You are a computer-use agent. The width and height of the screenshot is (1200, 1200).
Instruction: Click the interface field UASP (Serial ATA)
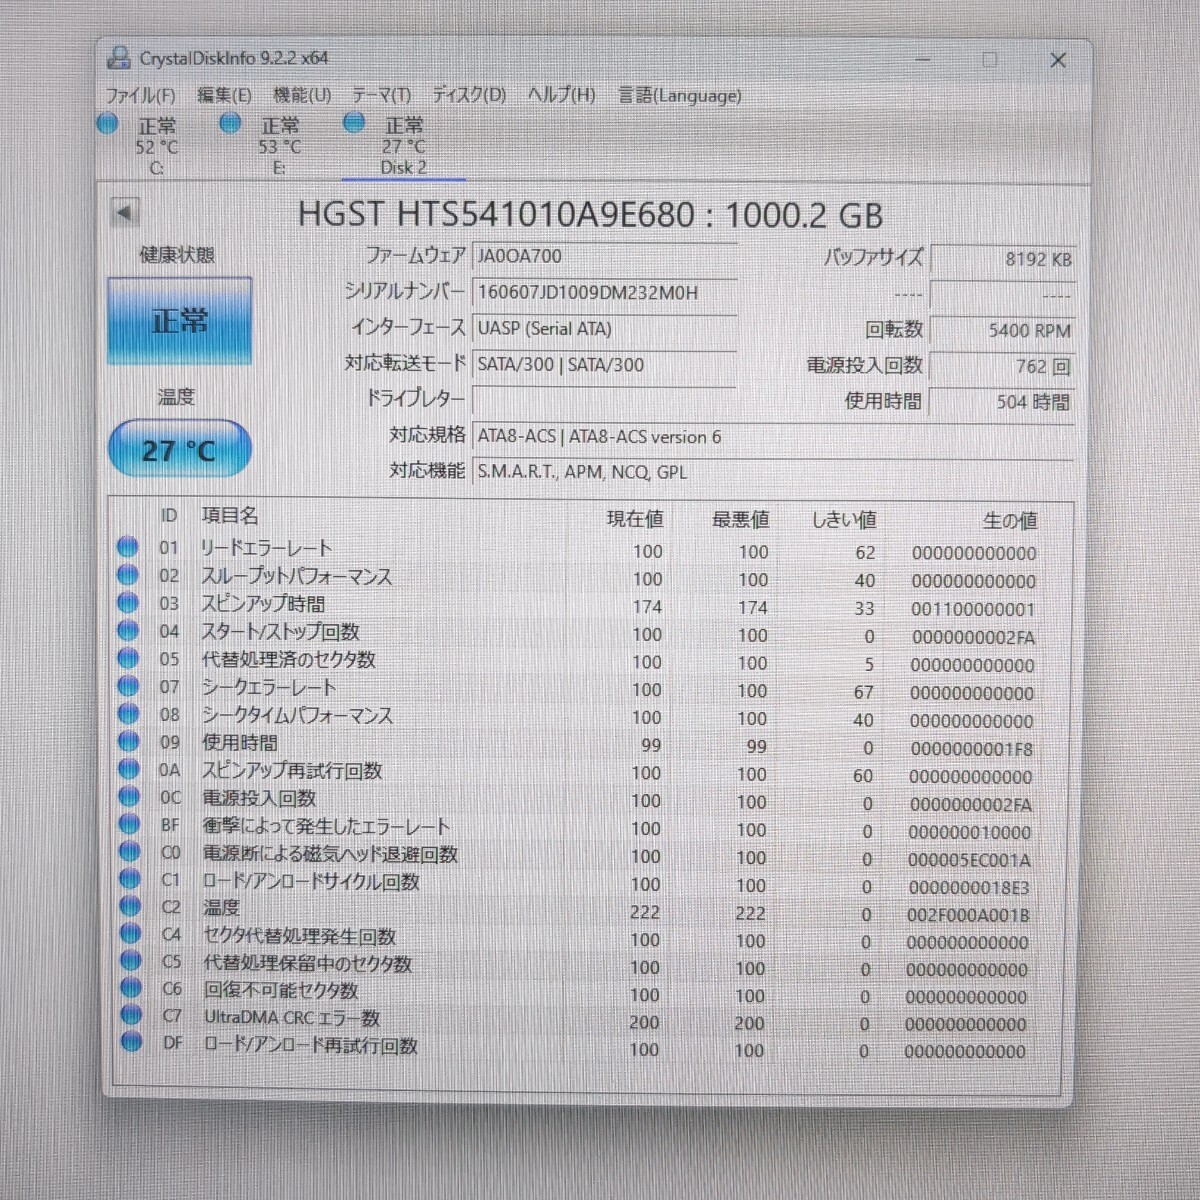(x=604, y=328)
